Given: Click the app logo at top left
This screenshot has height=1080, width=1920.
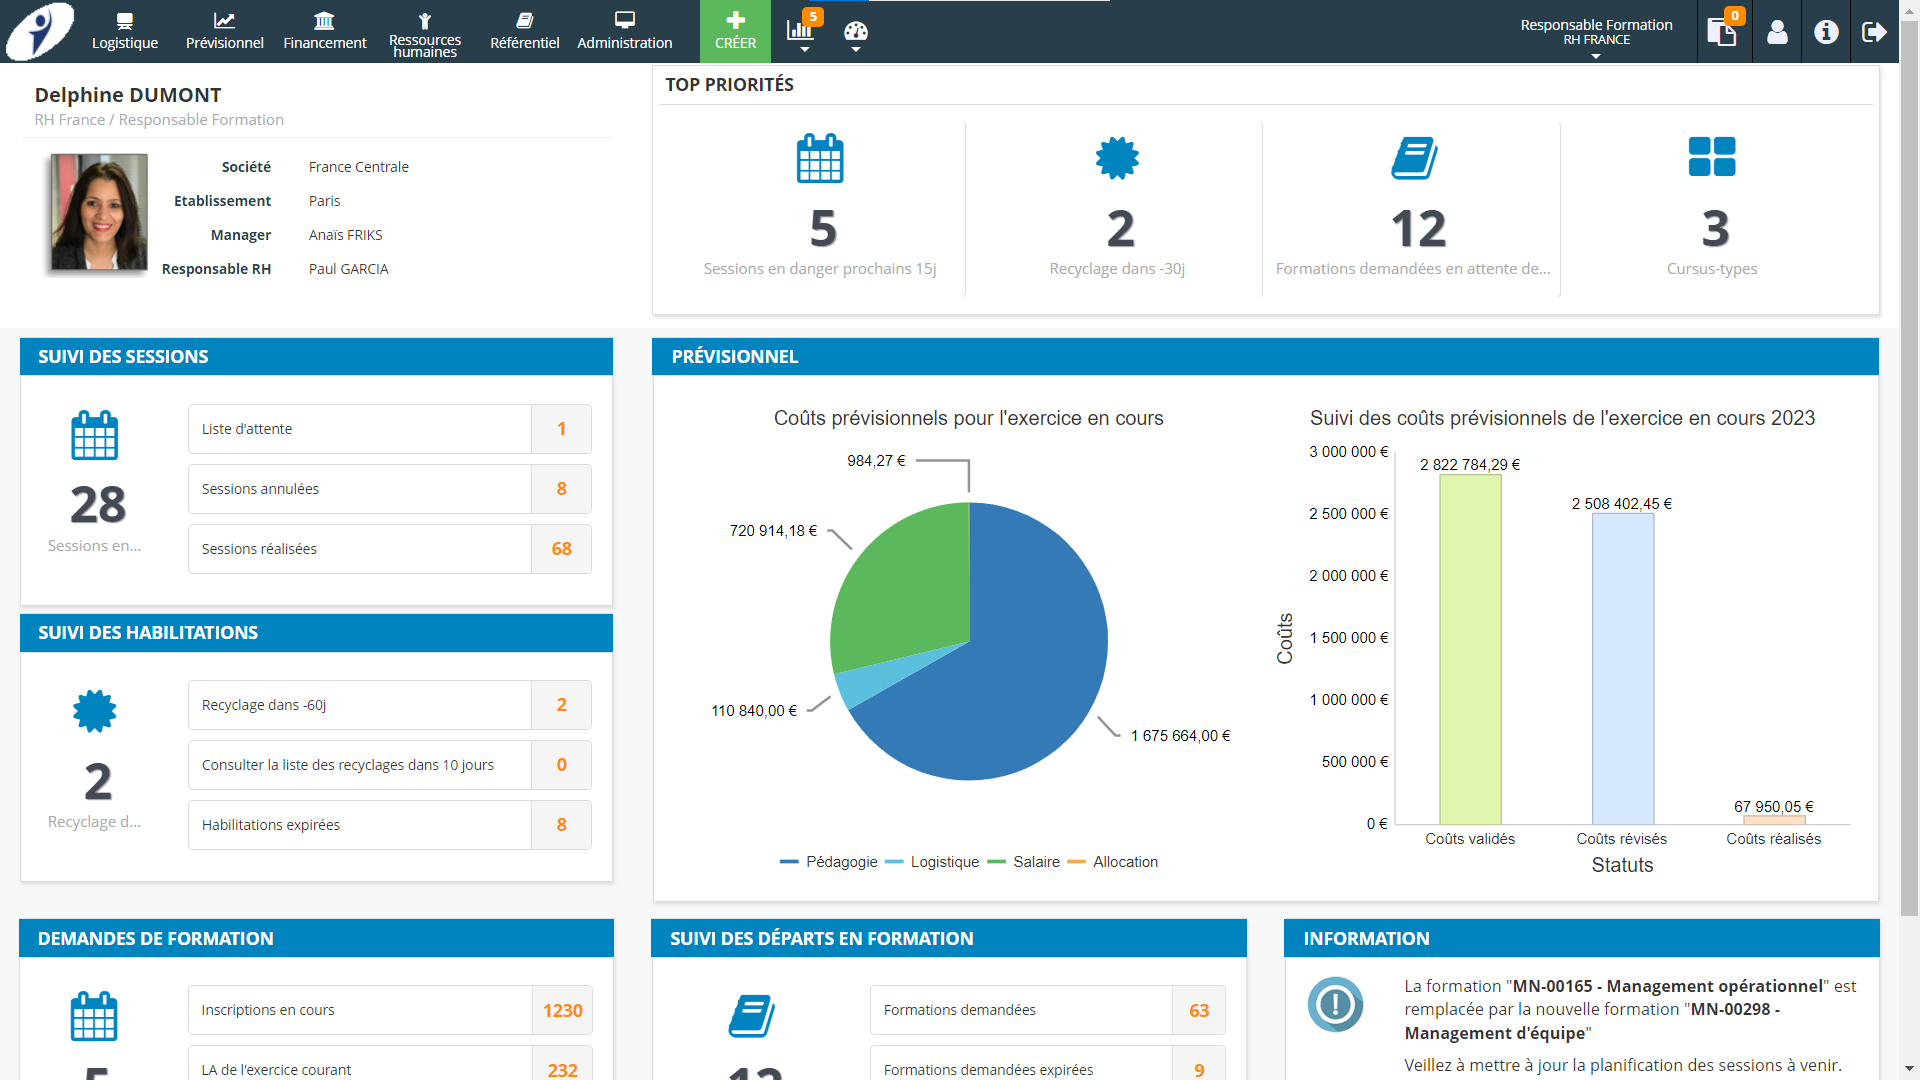Looking at the screenshot, I should point(40,31).
